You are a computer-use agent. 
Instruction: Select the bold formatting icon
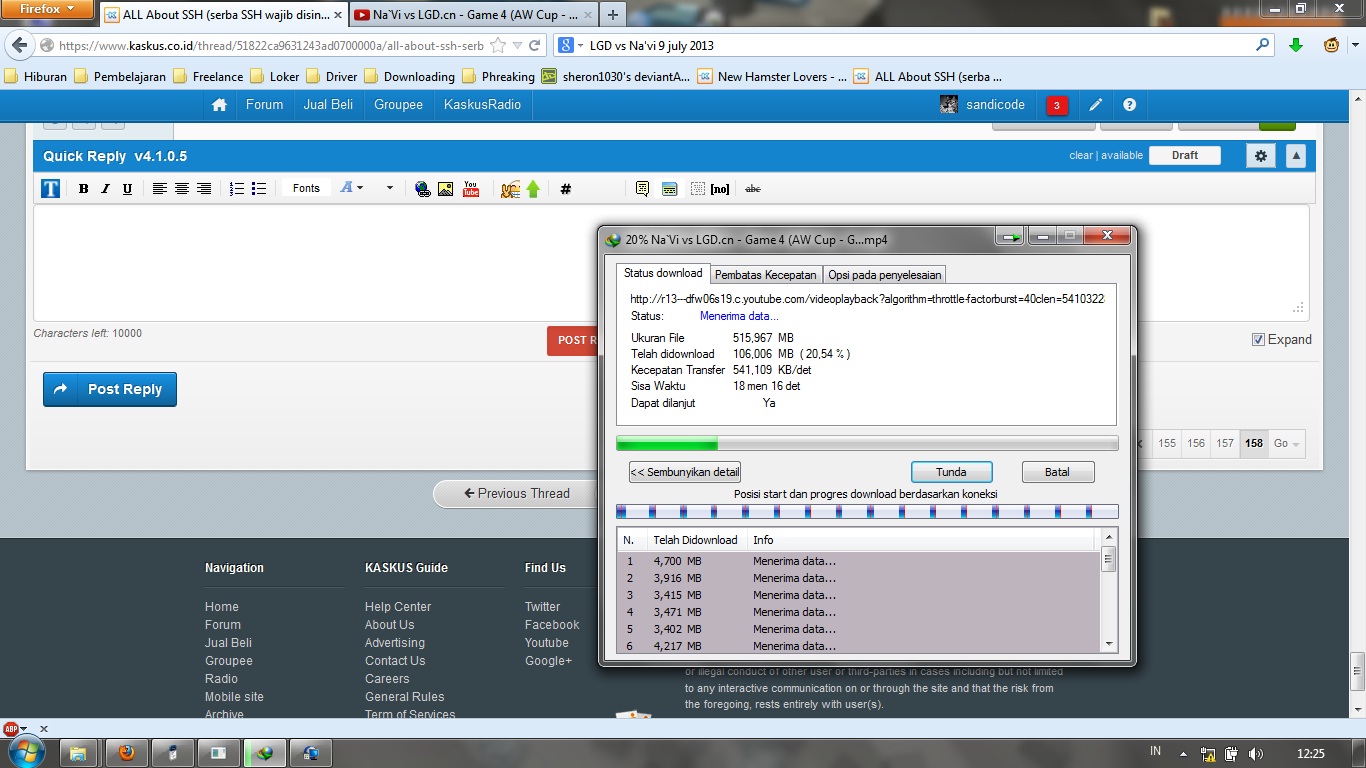click(x=83, y=188)
